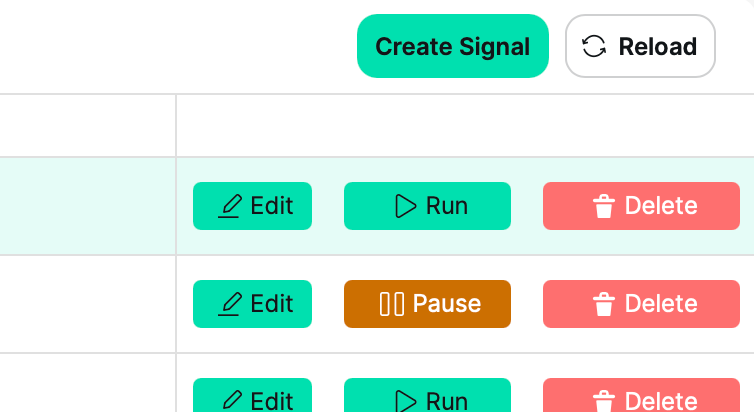Click the circular arrows reload icon

point(594,46)
